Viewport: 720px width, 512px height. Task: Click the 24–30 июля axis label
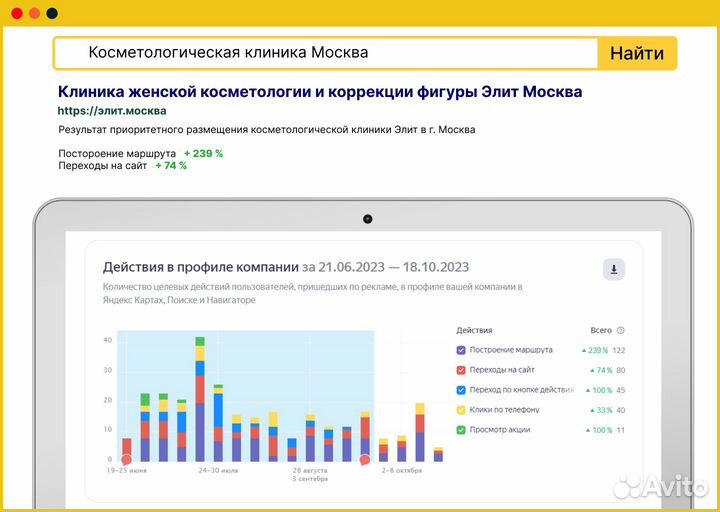[218, 471]
